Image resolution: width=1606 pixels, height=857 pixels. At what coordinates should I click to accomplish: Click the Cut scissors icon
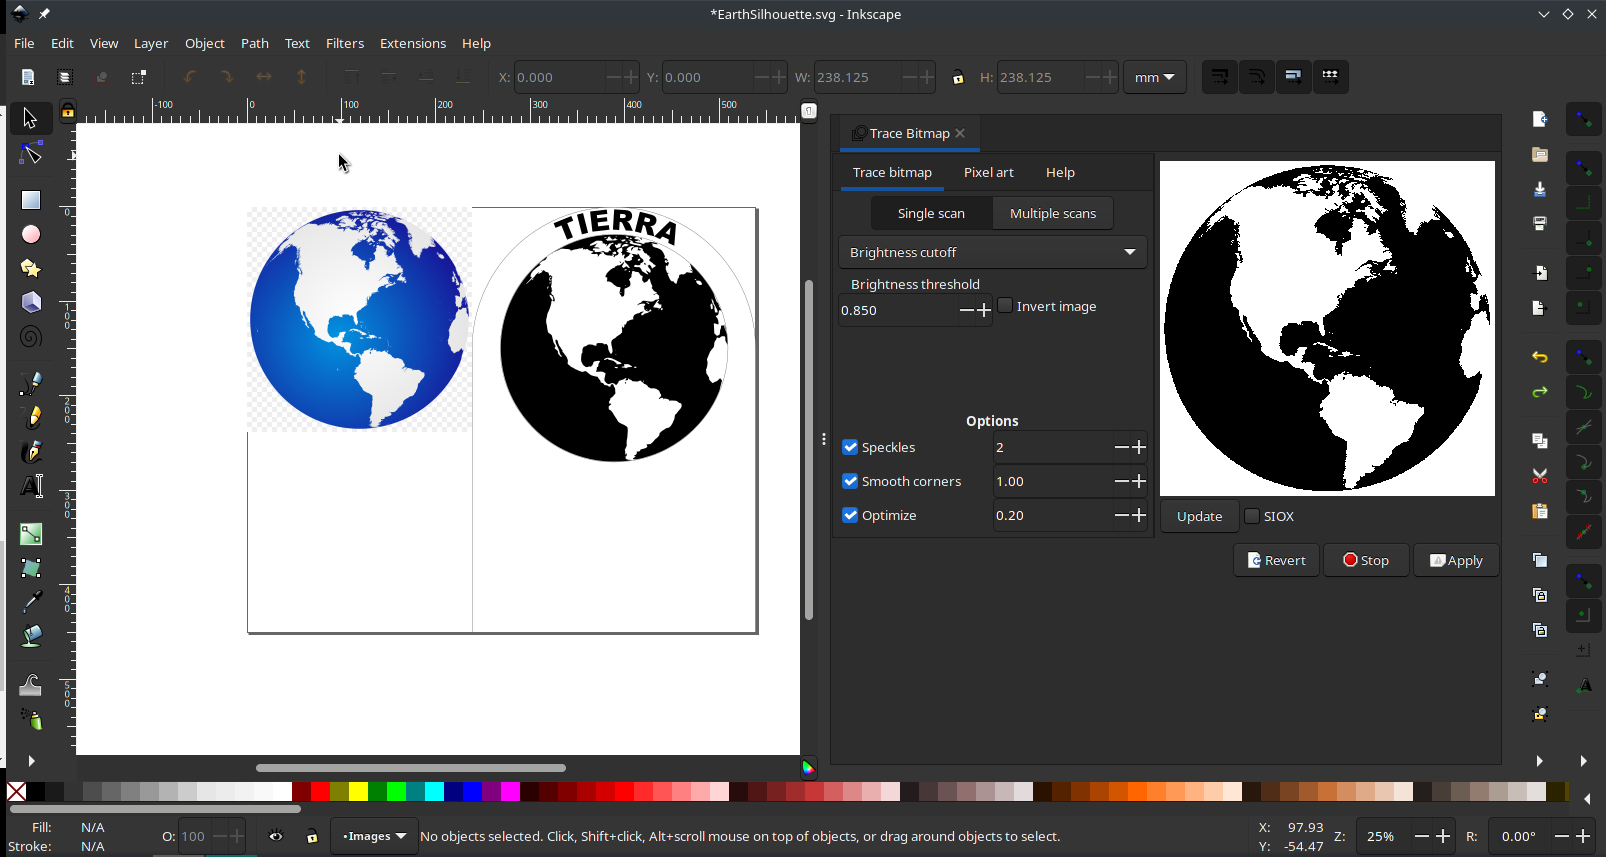tap(1540, 476)
